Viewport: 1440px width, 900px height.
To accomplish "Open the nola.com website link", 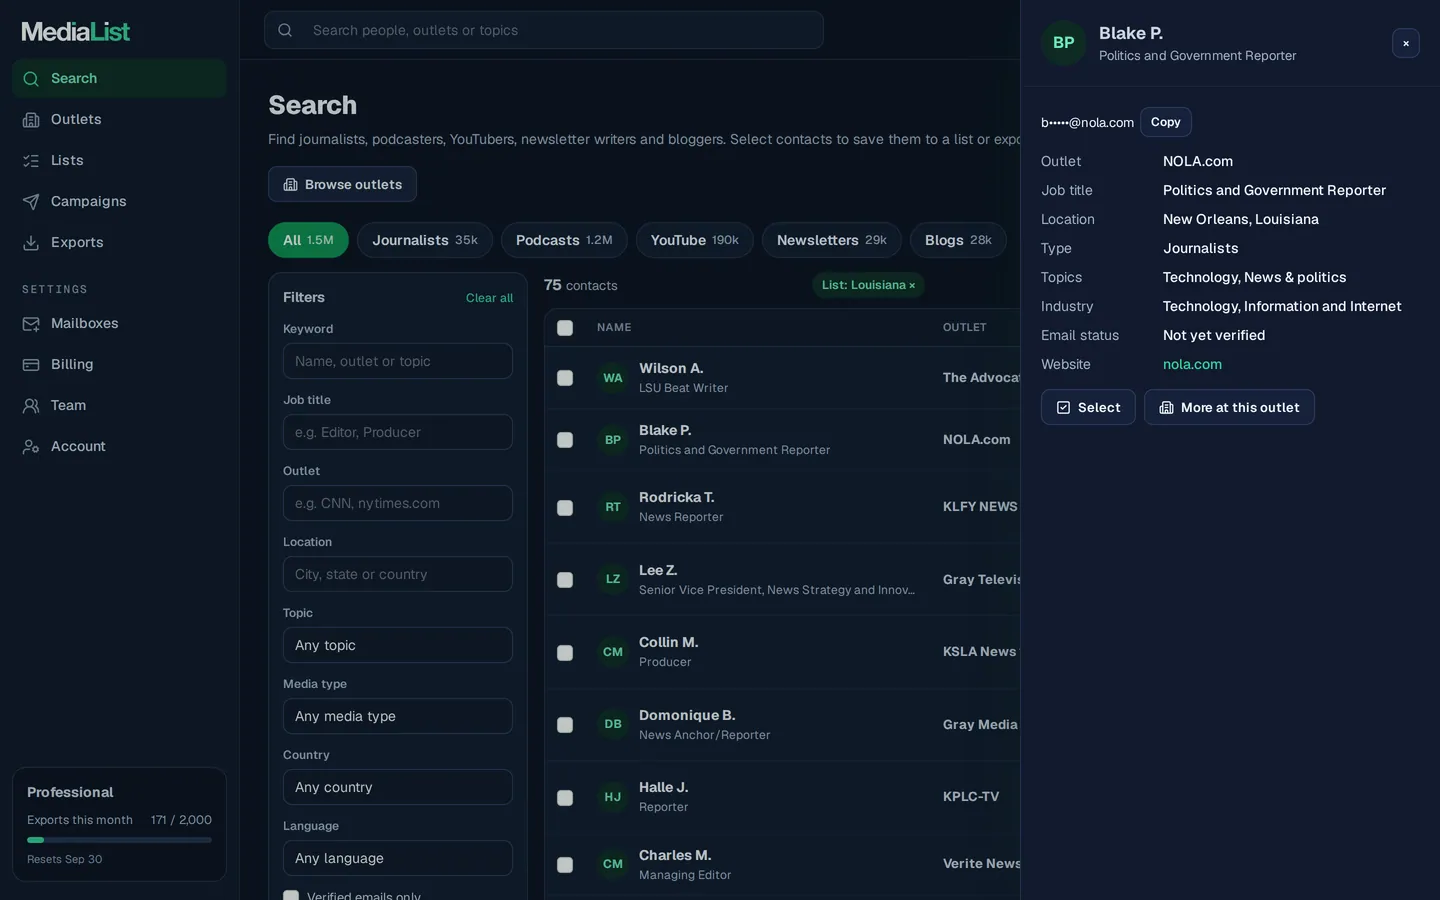I will click(1192, 364).
